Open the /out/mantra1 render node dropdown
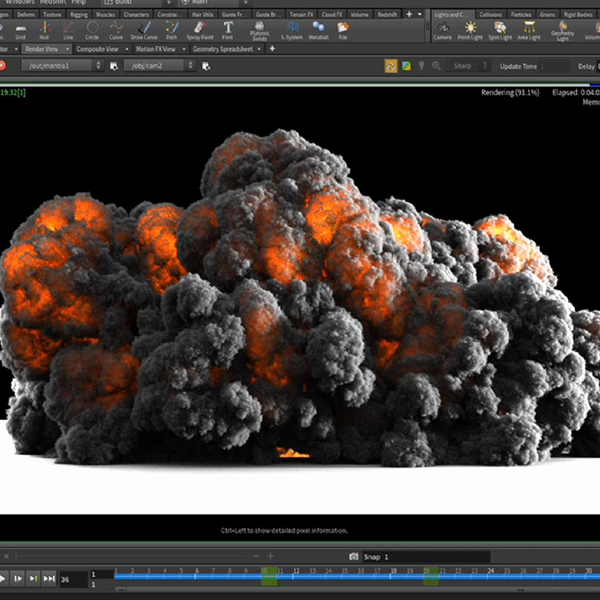 [x=97, y=66]
